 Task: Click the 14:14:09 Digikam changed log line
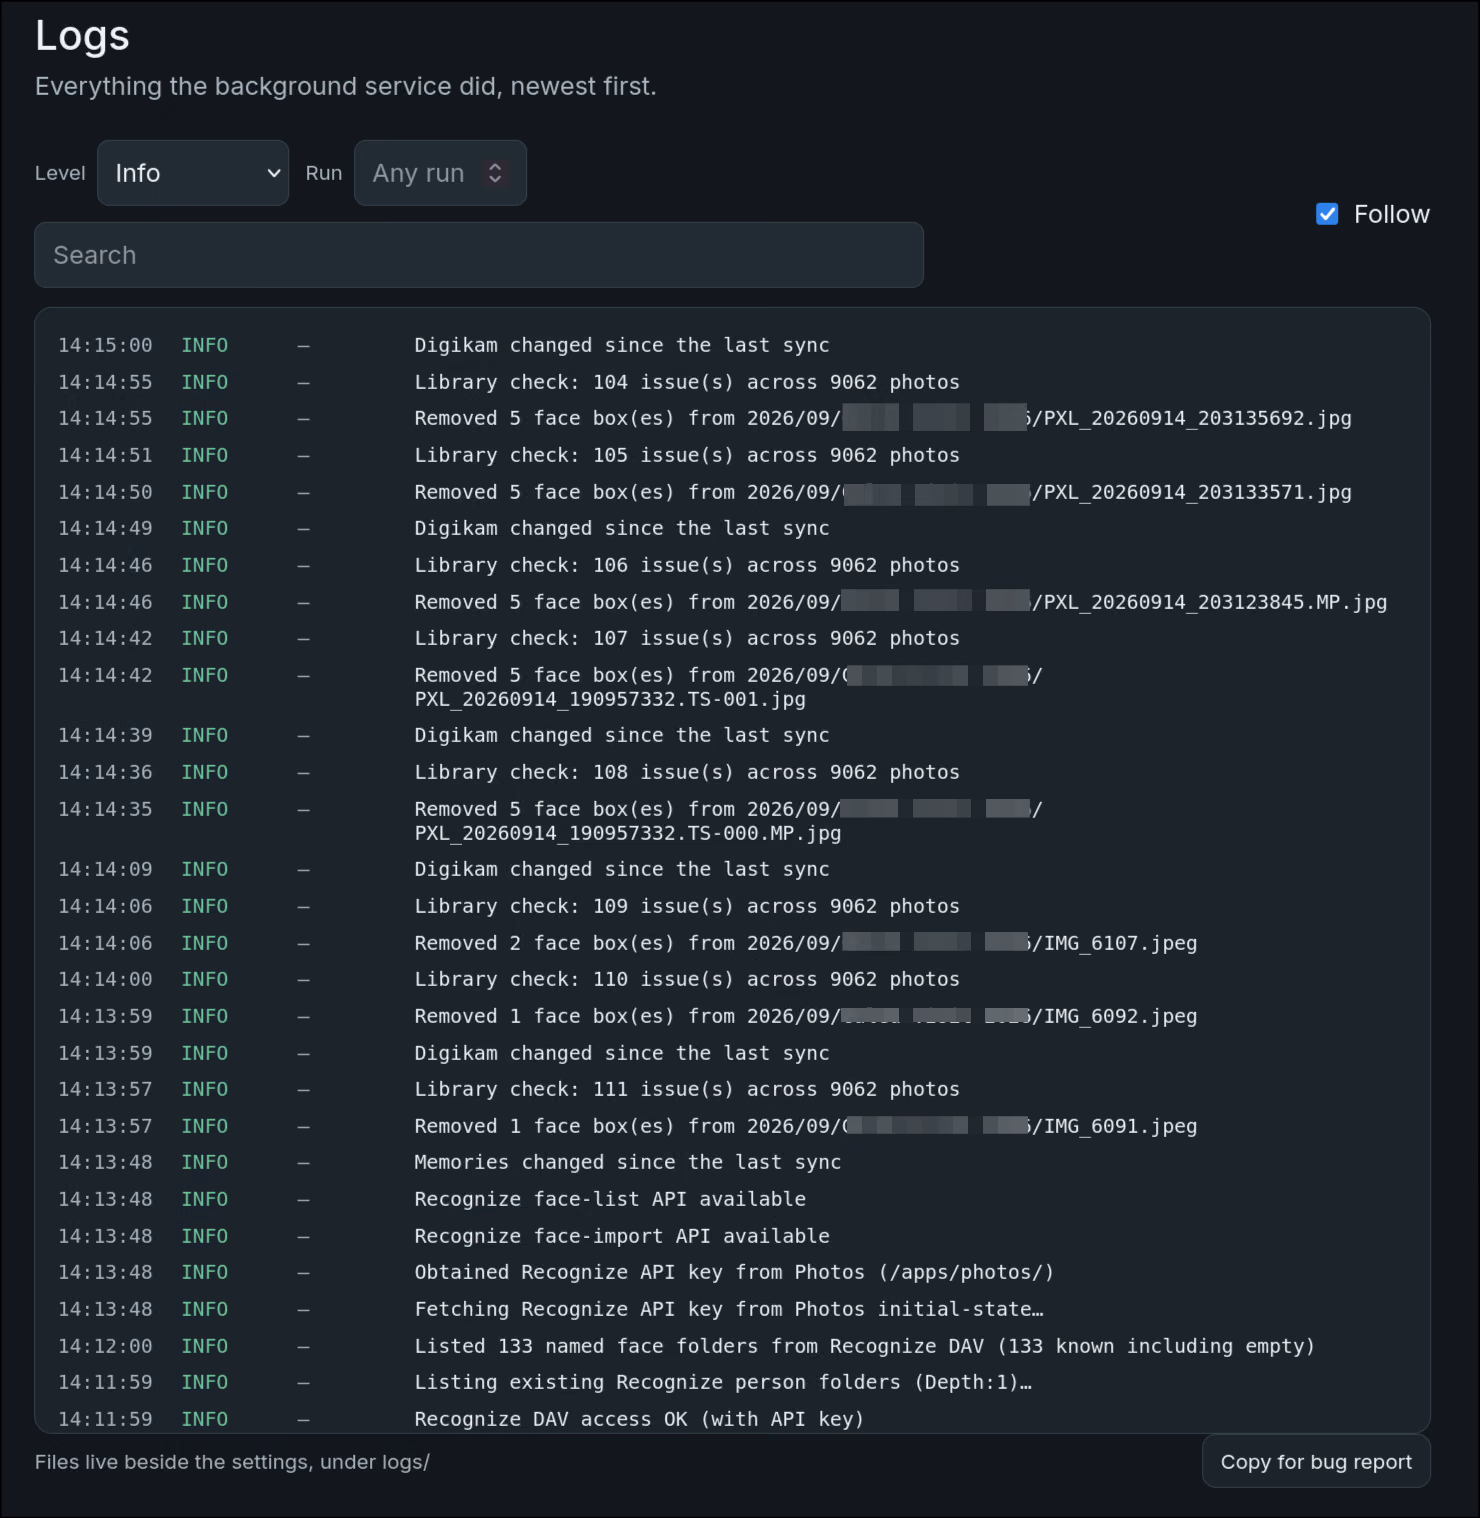[x=732, y=869]
